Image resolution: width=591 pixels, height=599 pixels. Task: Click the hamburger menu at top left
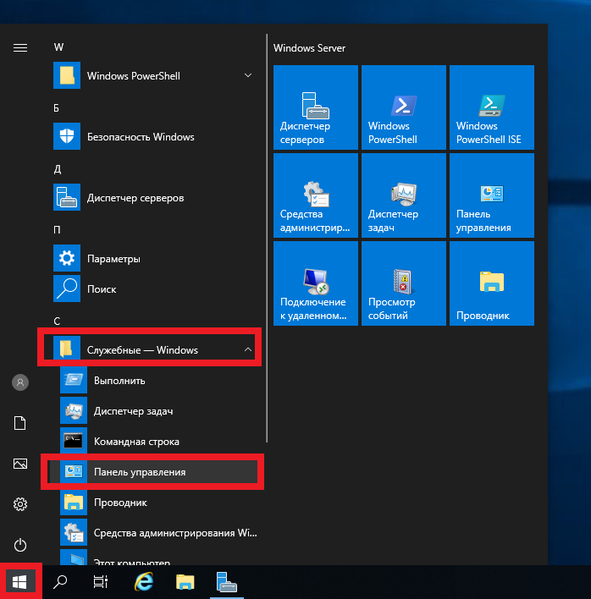20,48
